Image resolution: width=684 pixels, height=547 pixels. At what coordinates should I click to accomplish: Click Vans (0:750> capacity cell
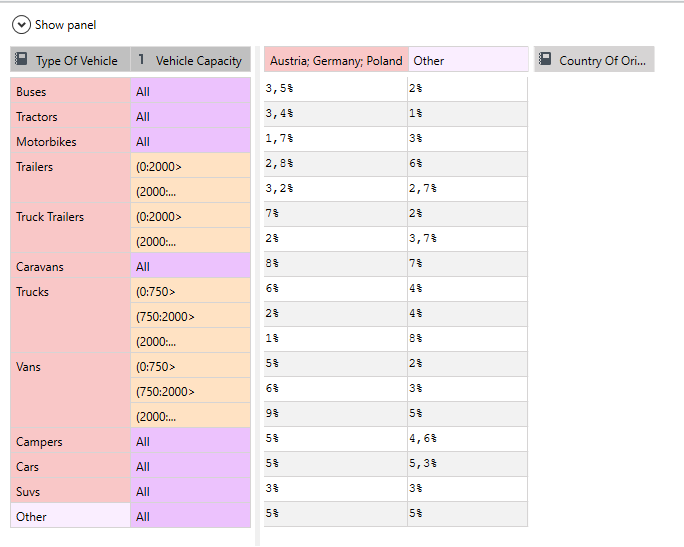click(x=191, y=366)
